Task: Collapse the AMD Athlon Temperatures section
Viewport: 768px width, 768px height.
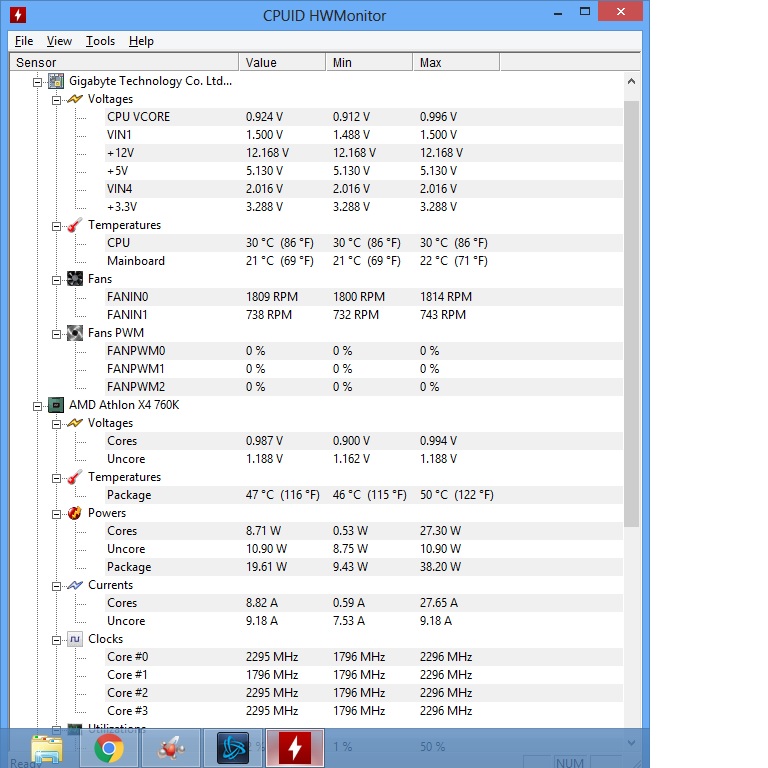Action: pyautogui.click(x=56, y=479)
